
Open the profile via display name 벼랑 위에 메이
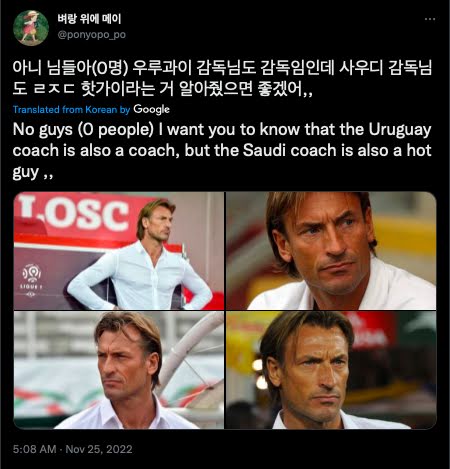tap(89, 19)
